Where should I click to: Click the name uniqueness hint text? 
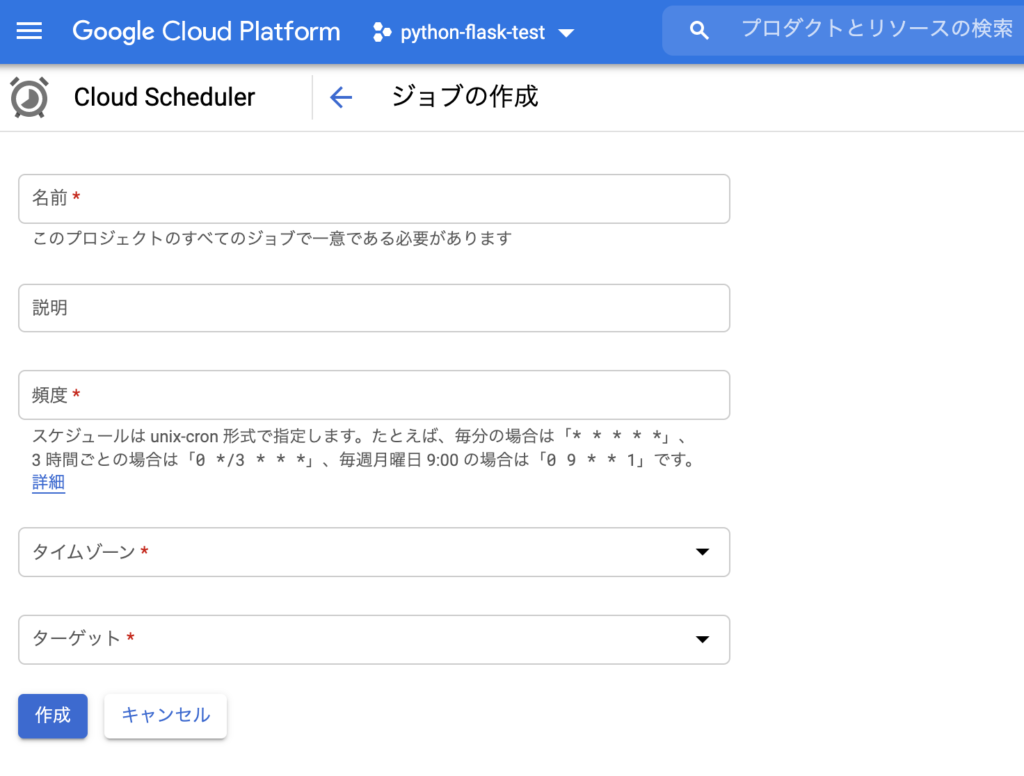tap(272, 238)
